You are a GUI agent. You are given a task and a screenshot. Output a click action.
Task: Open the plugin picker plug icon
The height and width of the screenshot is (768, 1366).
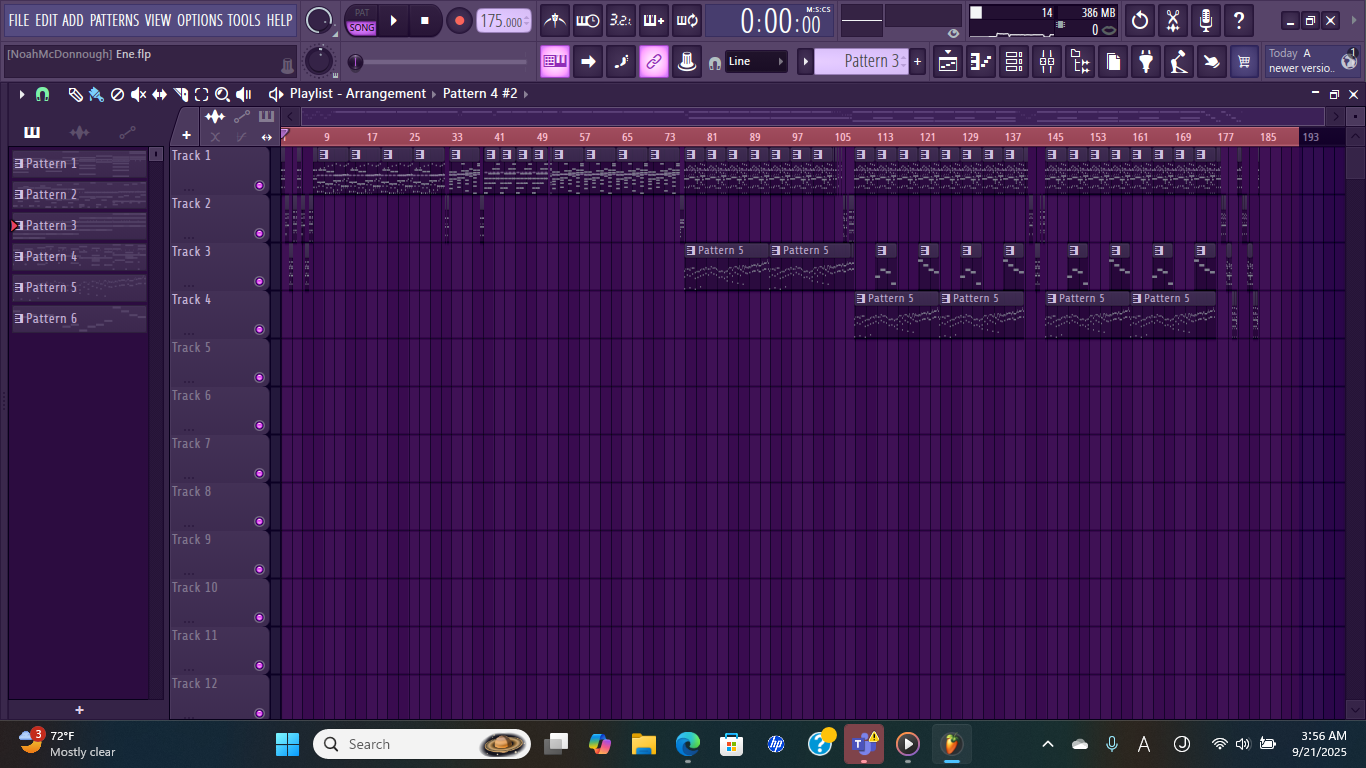tap(1146, 61)
